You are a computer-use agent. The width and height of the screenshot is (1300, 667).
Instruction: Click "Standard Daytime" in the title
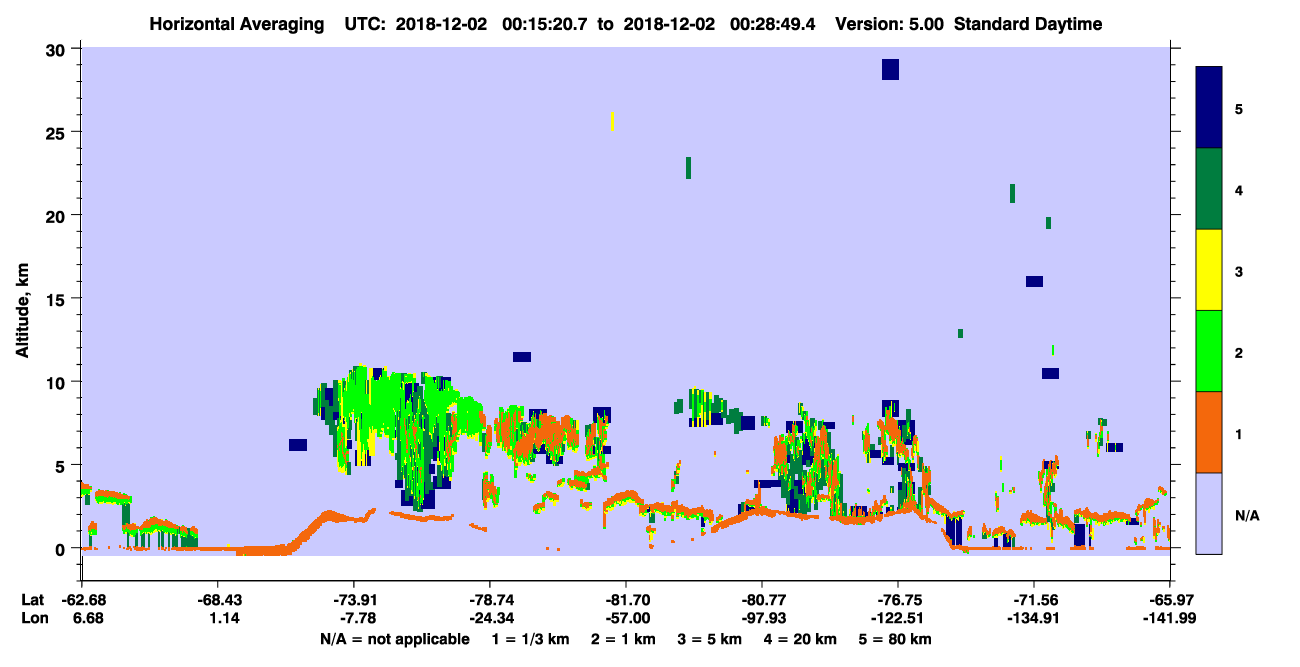(x=1027, y=24)
